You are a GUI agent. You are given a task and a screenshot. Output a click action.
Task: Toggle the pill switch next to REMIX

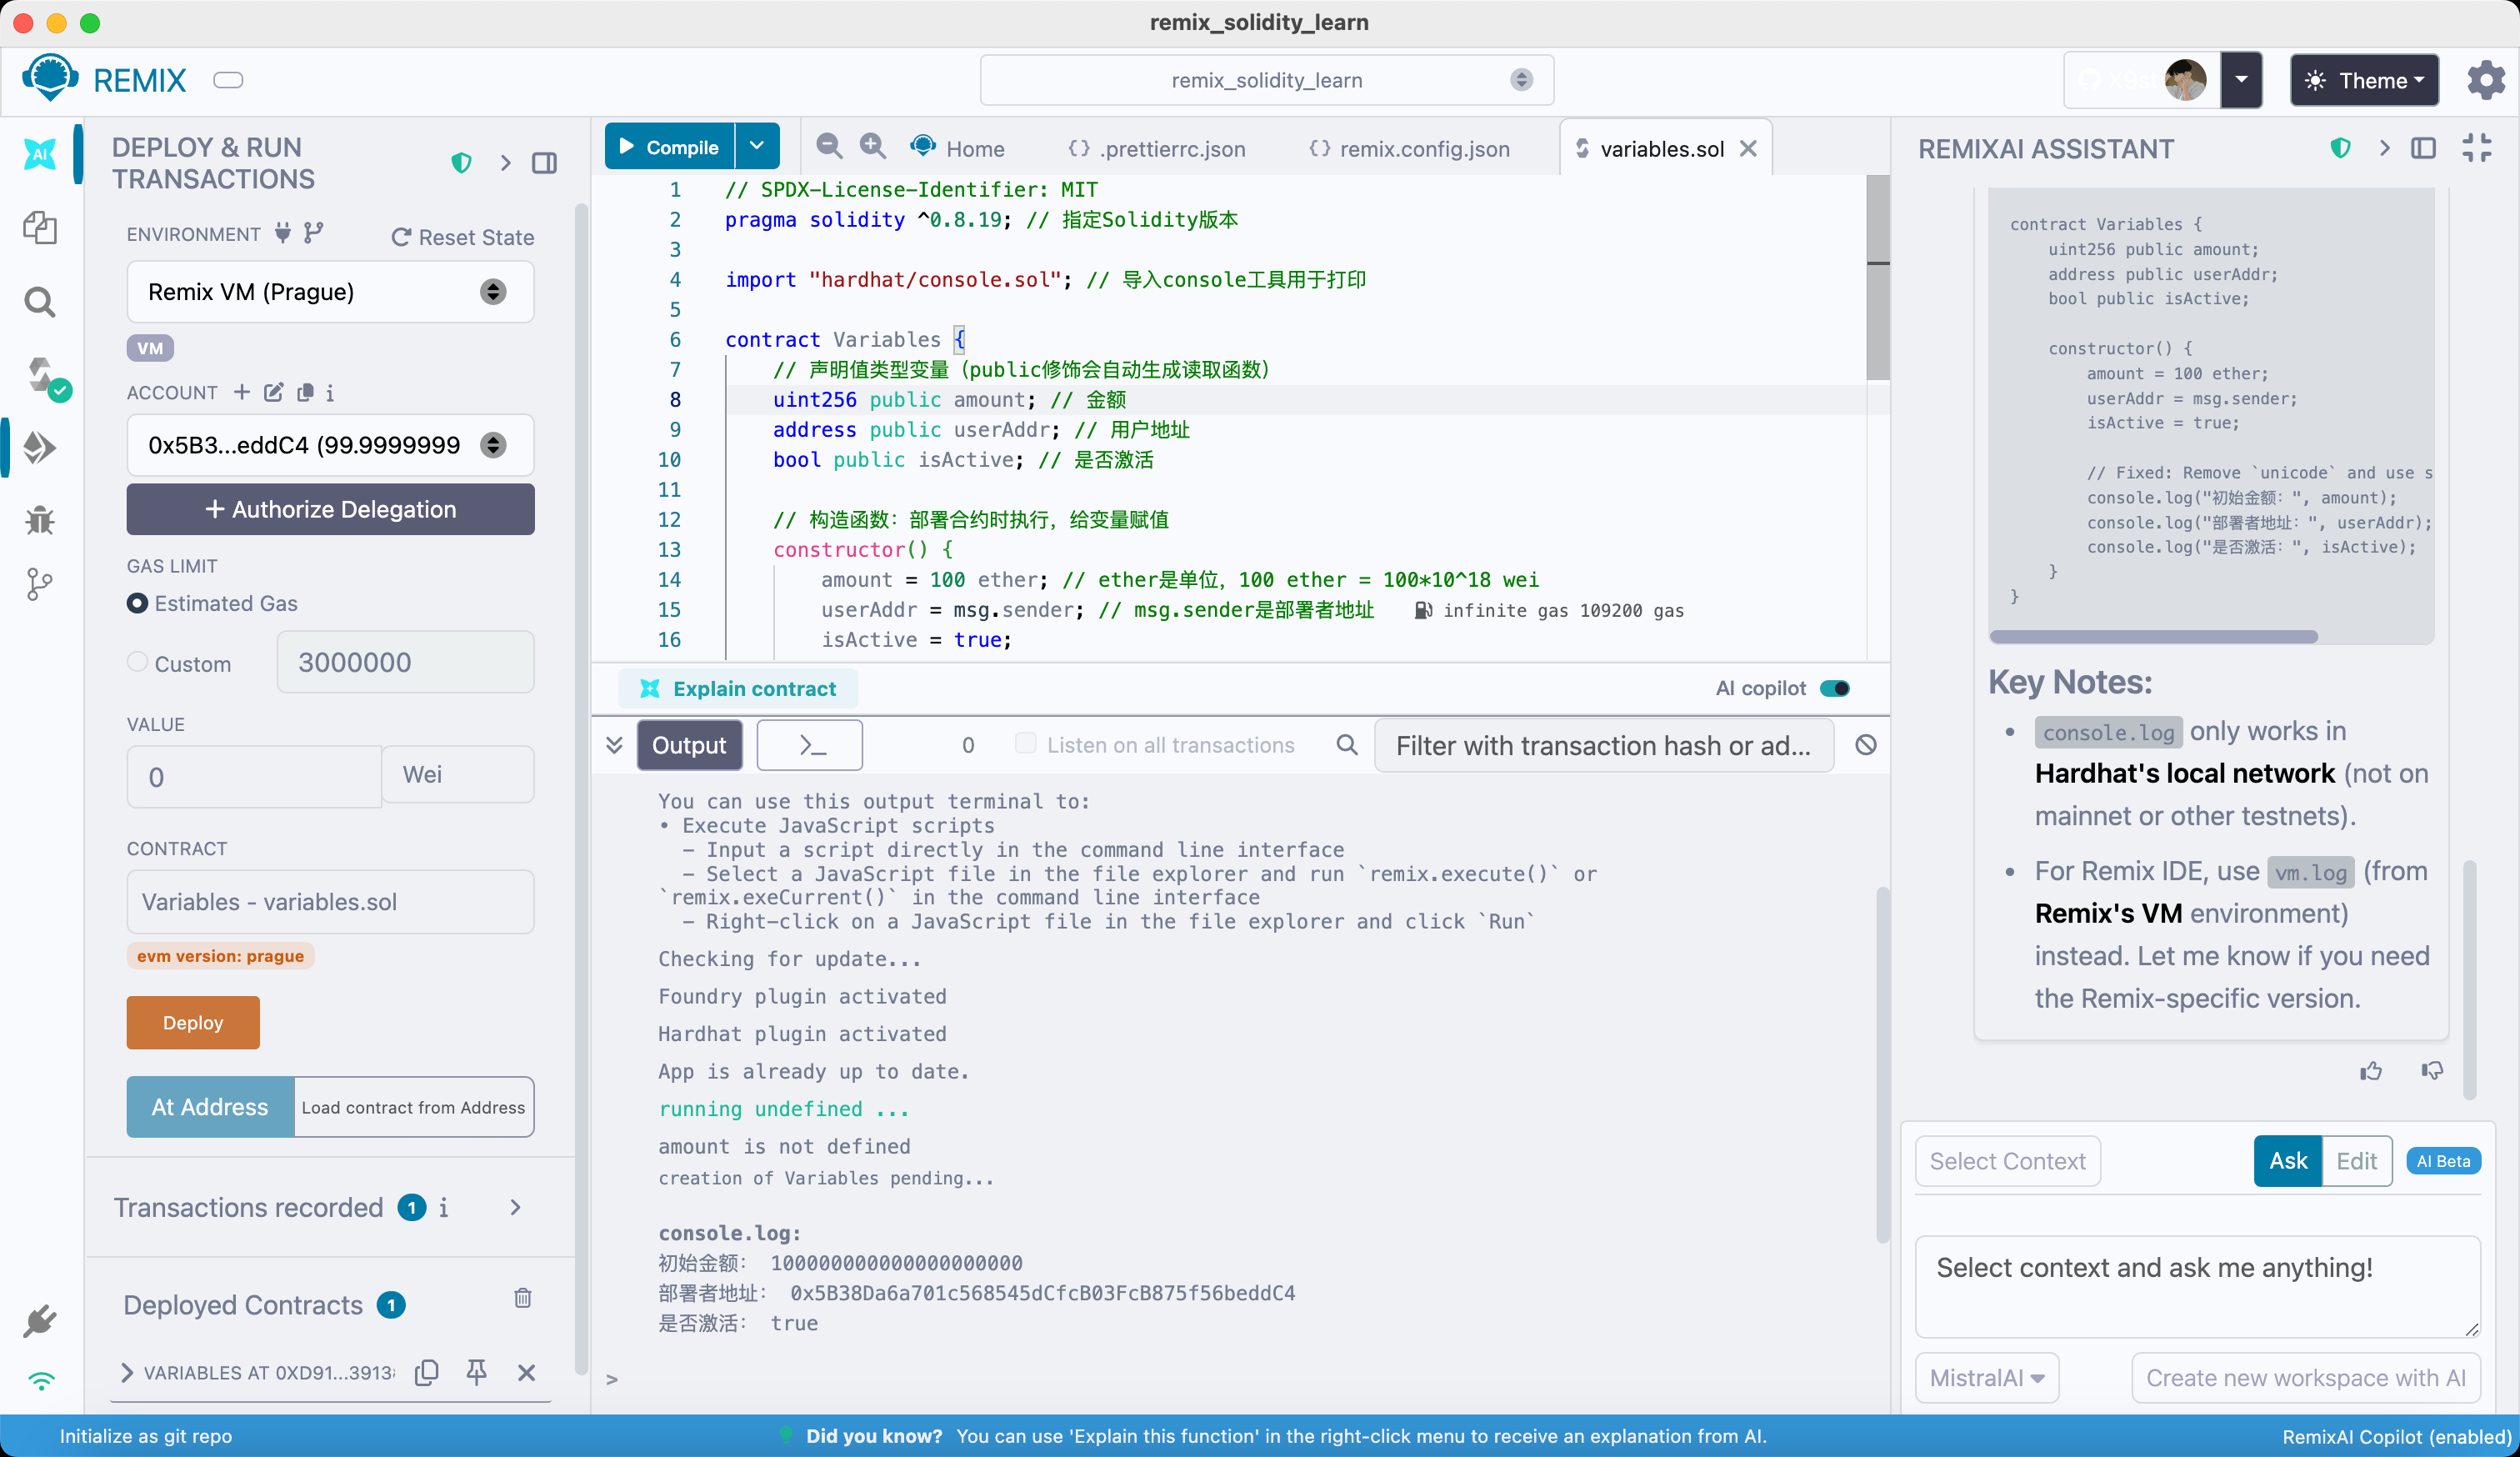click(228, 80)
